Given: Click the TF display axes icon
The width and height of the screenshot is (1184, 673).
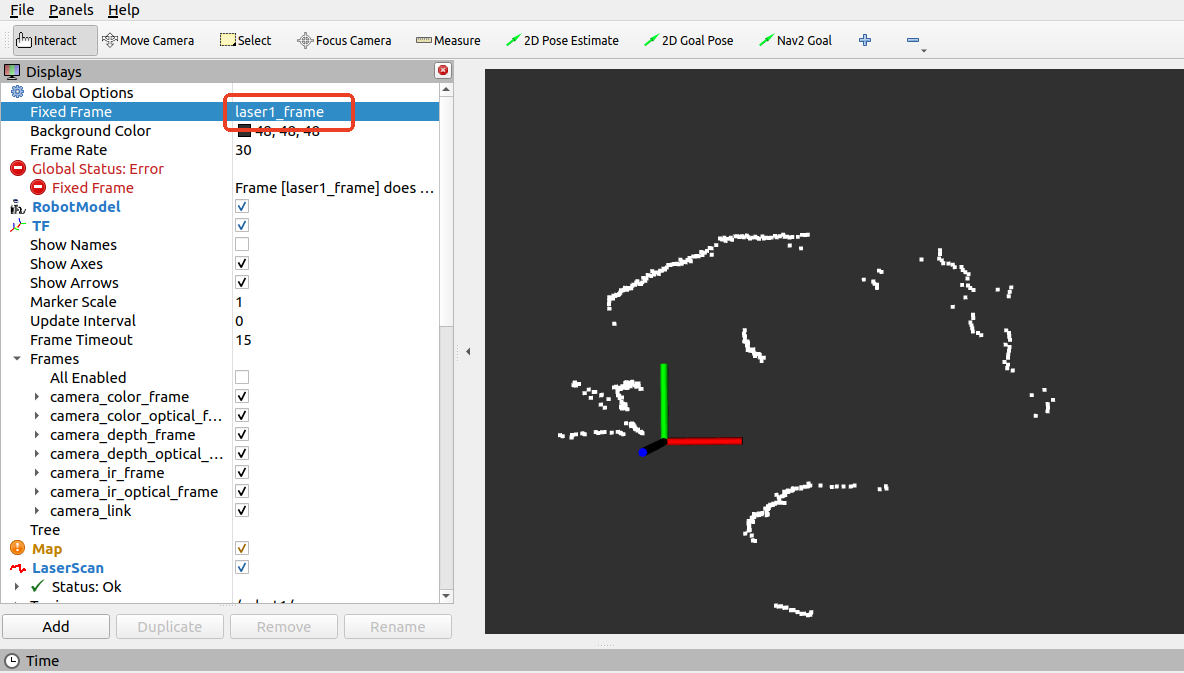Looking at the screenshot, I should [17, 226].
